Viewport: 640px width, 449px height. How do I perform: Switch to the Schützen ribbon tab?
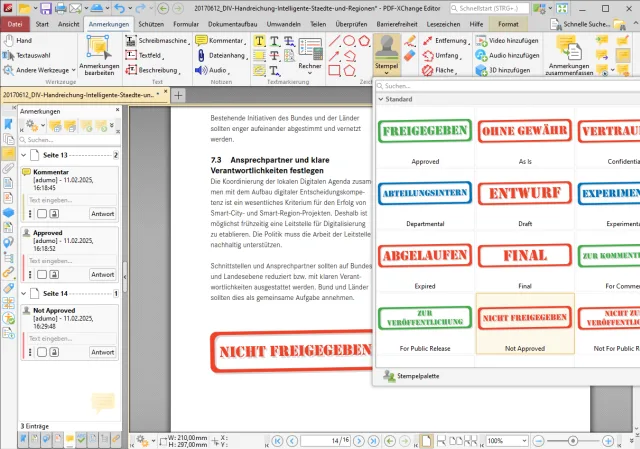click(152, 22)
